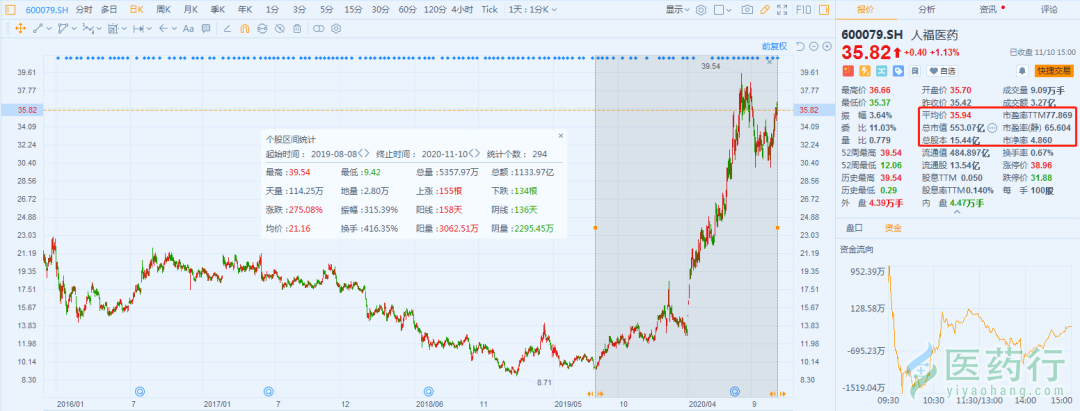Click first event marker on time axis
The width and height of the screenshot is (1080, 411).
click(x=140, y=391)
